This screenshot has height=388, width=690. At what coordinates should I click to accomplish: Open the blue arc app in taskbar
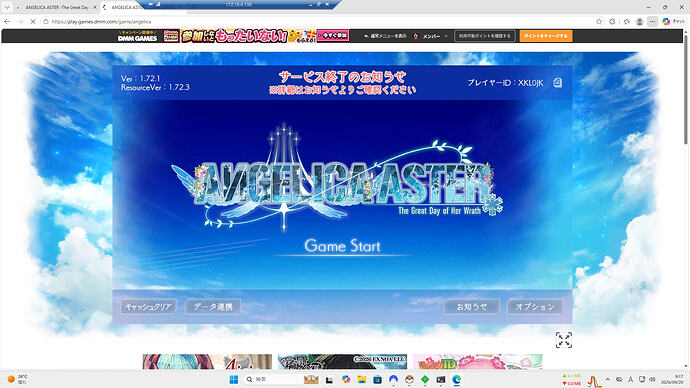[393, 379]
